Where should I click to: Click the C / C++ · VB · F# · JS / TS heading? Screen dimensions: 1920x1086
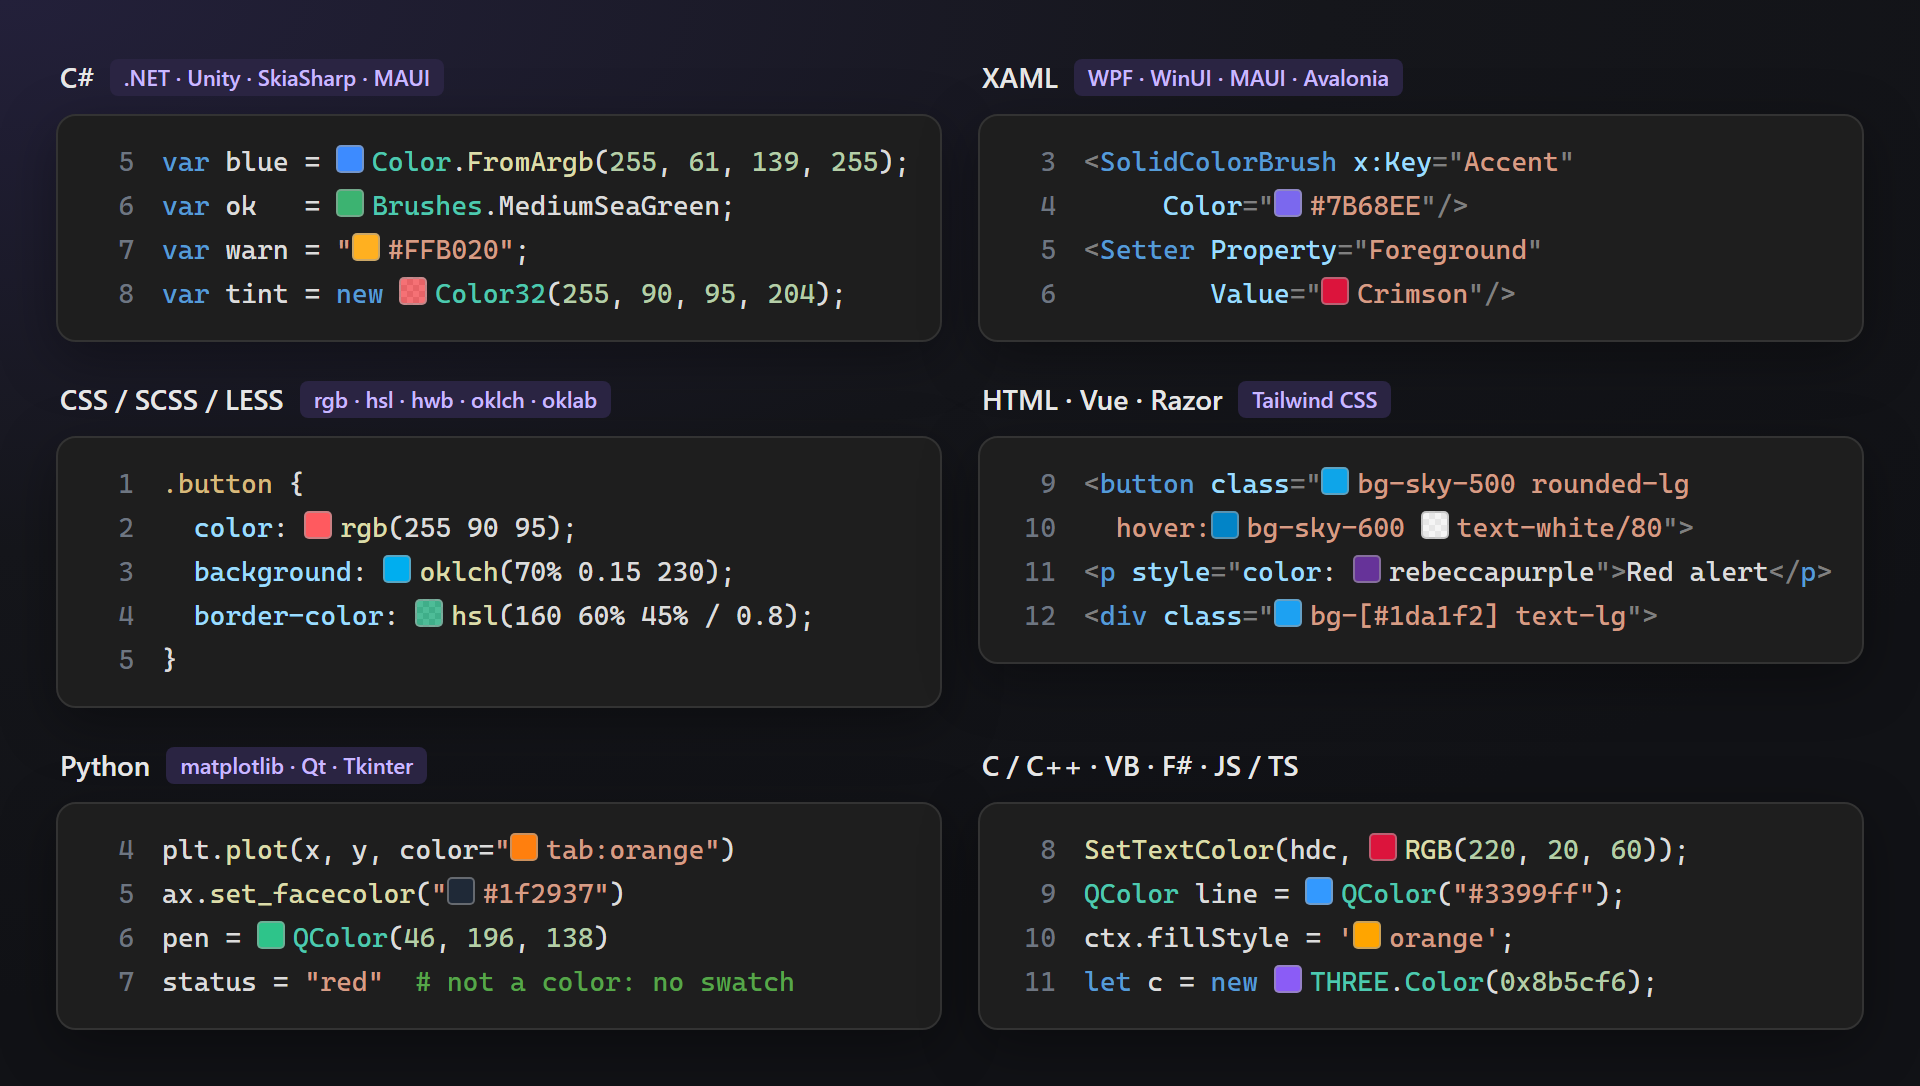click(x=1140, y=766)
